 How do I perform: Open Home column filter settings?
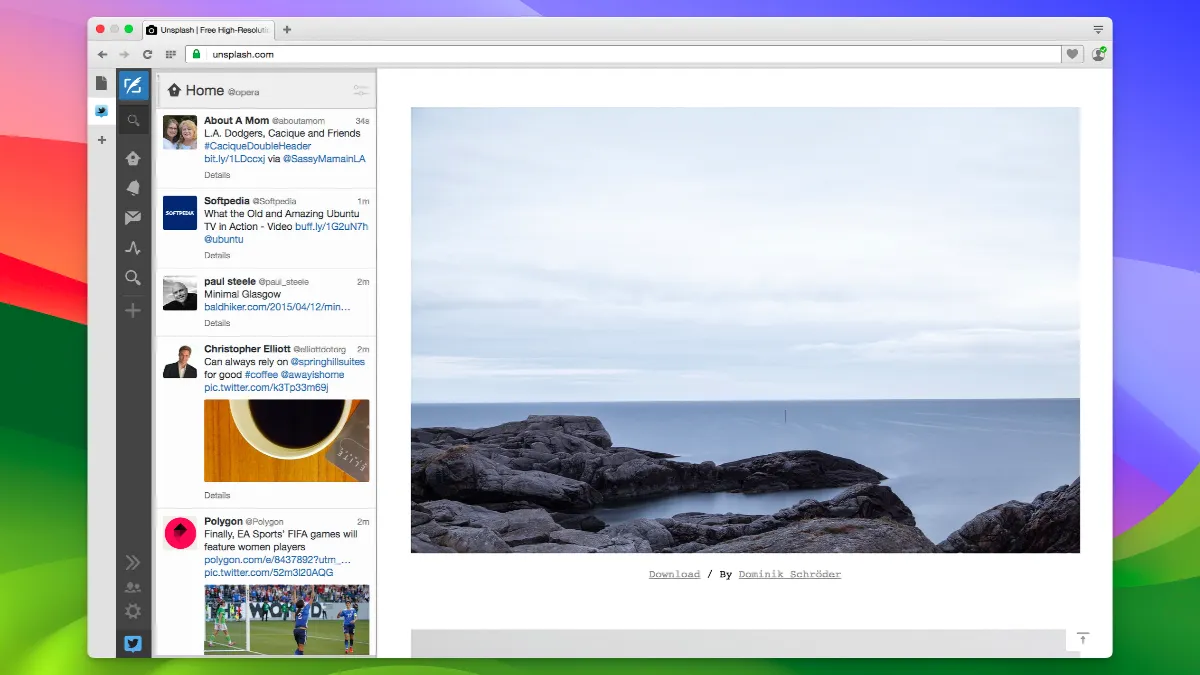pyautogui.click(x=361, y=91)
